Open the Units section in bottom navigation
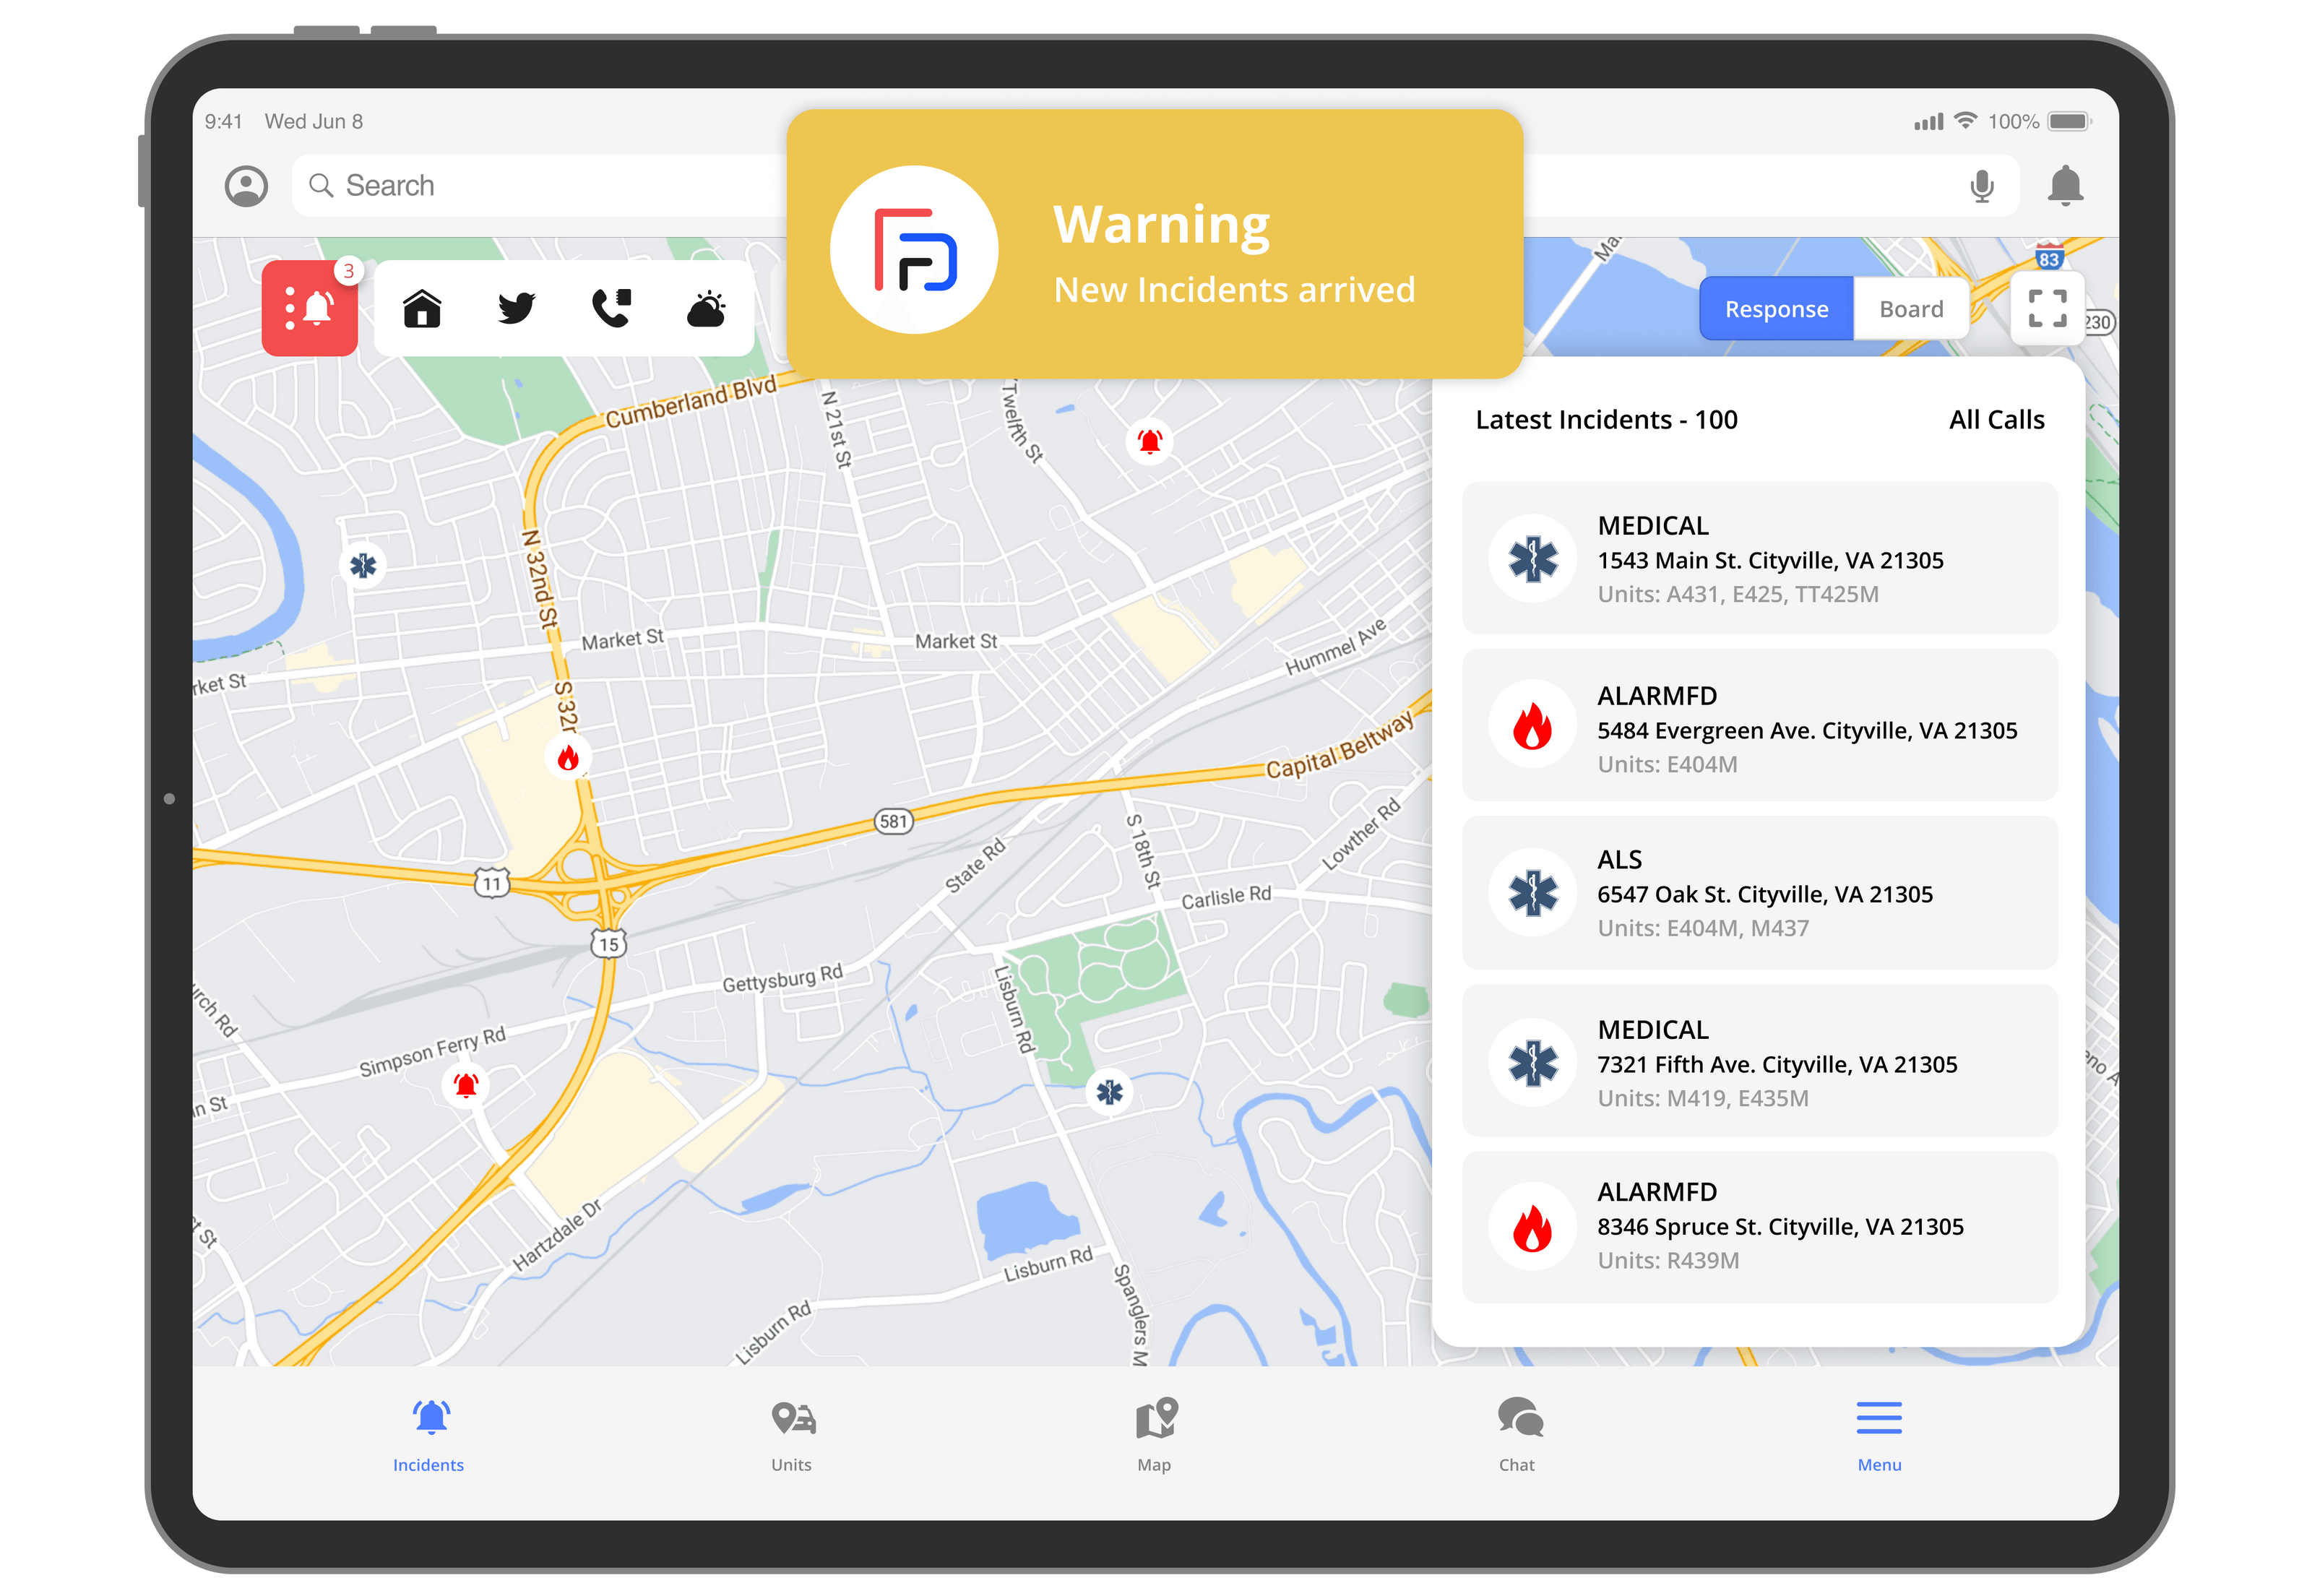 click(791, 1436)
